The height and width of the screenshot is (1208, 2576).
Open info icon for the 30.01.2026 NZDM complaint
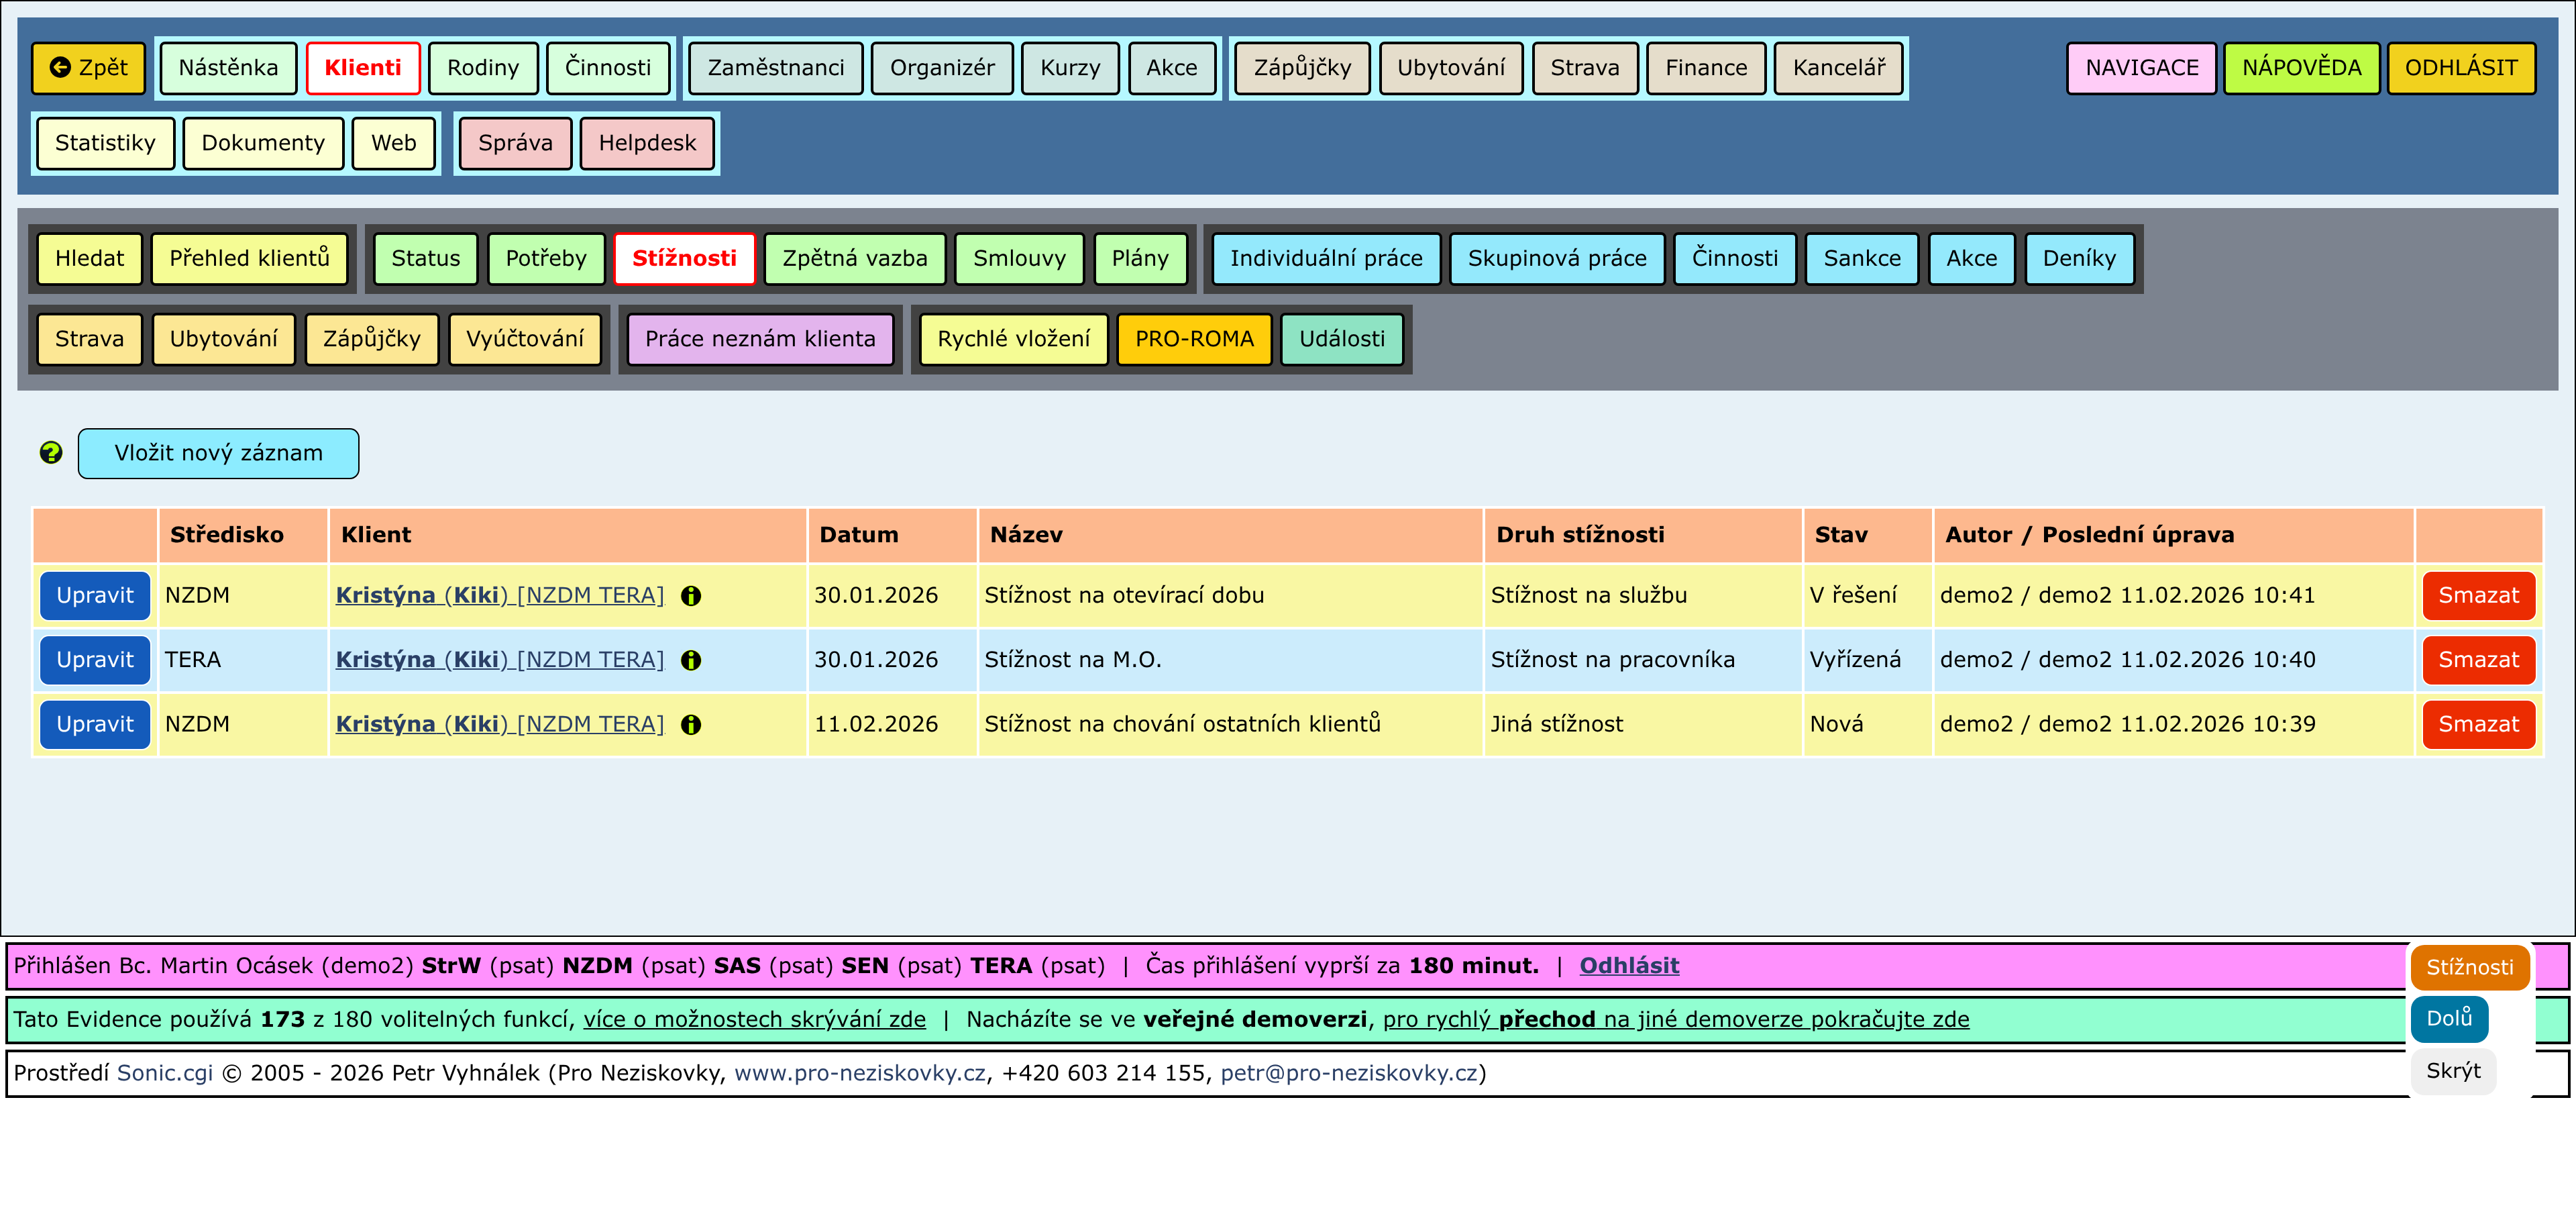(x=690, y=596)
